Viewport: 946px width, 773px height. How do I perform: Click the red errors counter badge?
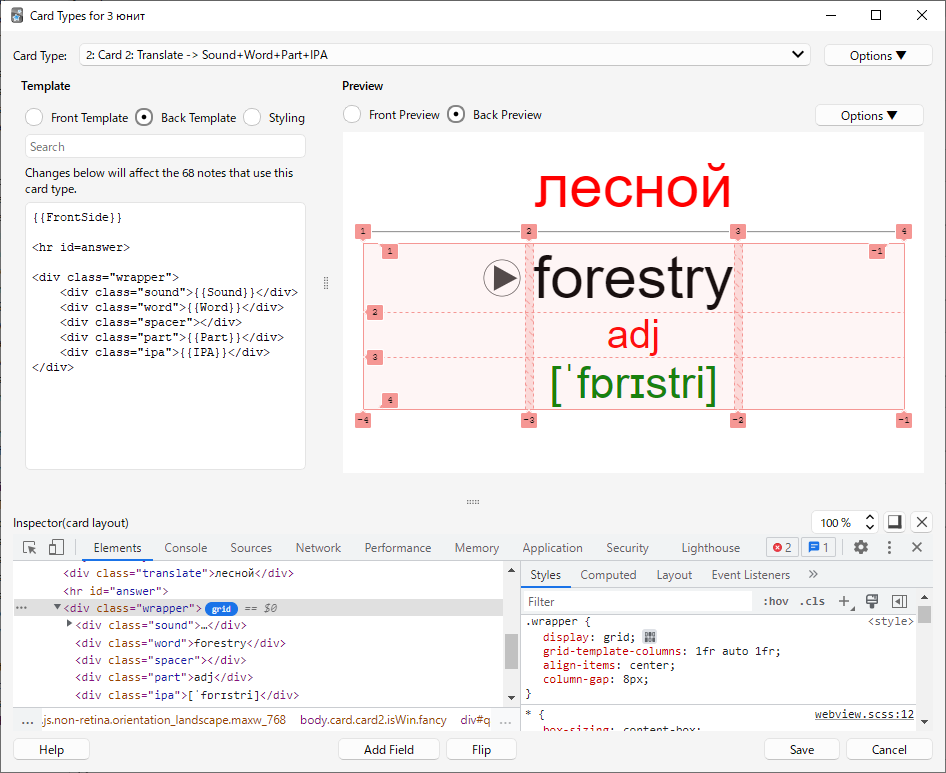point(781,547)
